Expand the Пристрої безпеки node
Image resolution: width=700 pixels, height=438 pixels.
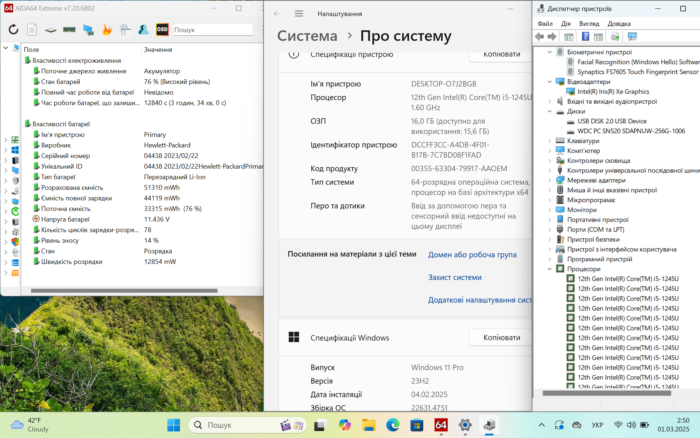tap(550, 239)
